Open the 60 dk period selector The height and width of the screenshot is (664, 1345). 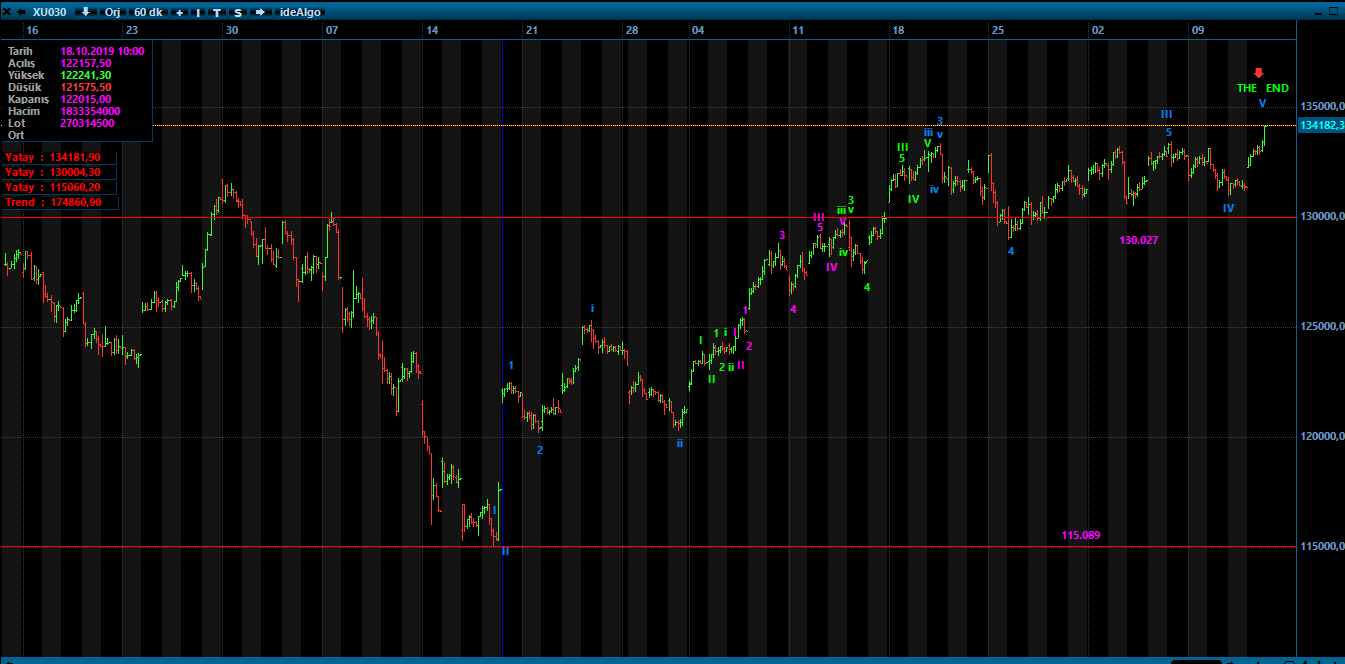coord(148,12)
